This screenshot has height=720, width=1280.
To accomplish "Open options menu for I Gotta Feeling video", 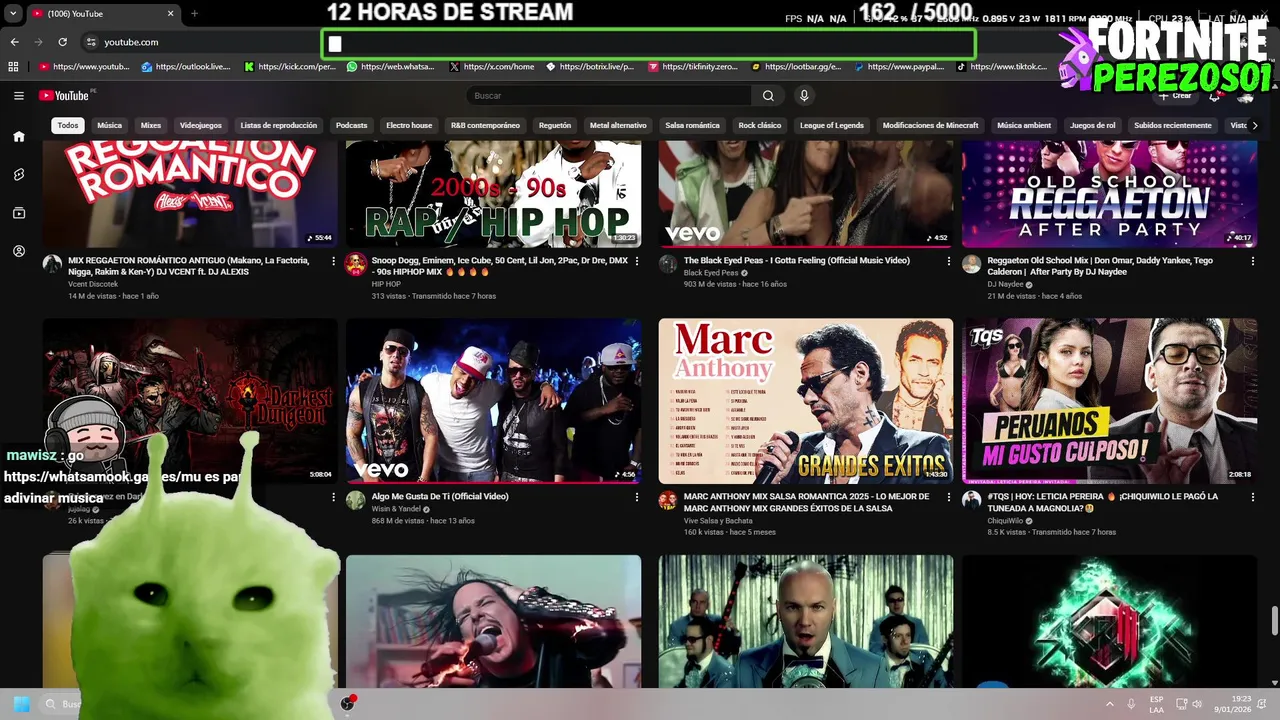I will 949,261.
